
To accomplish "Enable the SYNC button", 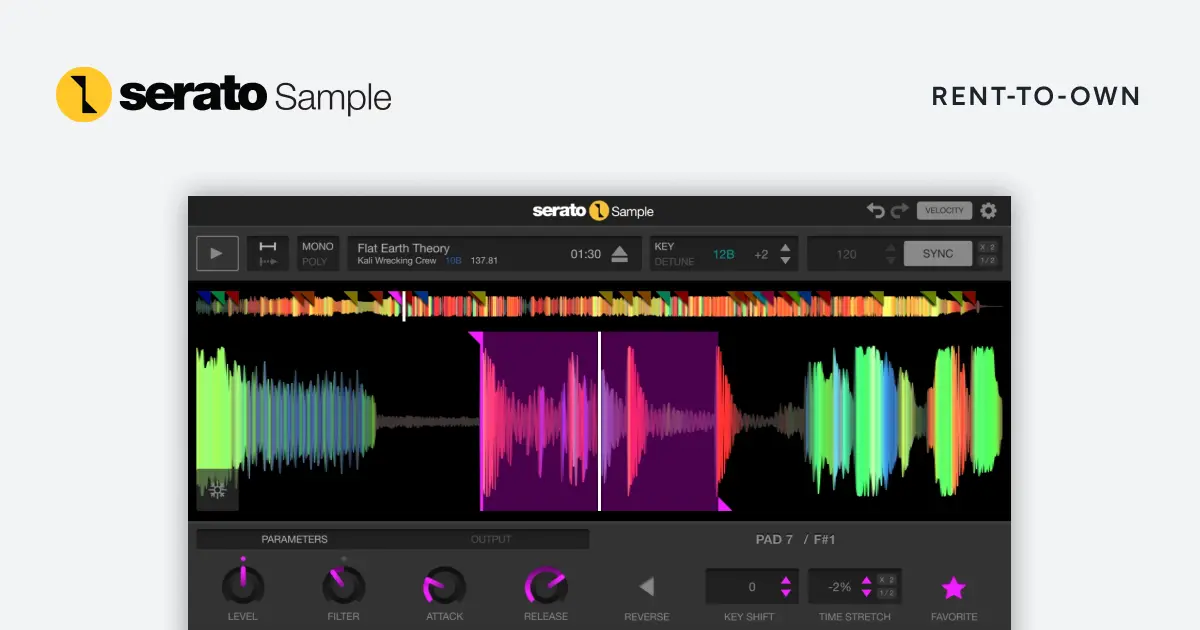I will pos(938,254).
